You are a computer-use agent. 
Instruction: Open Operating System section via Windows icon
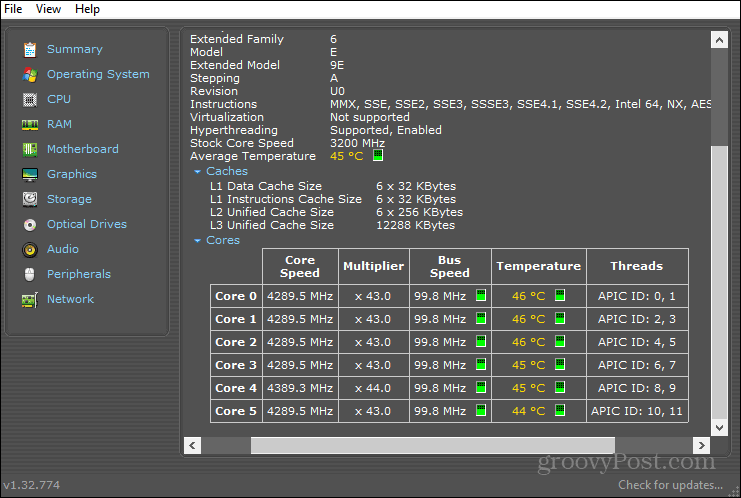[30, 74]
